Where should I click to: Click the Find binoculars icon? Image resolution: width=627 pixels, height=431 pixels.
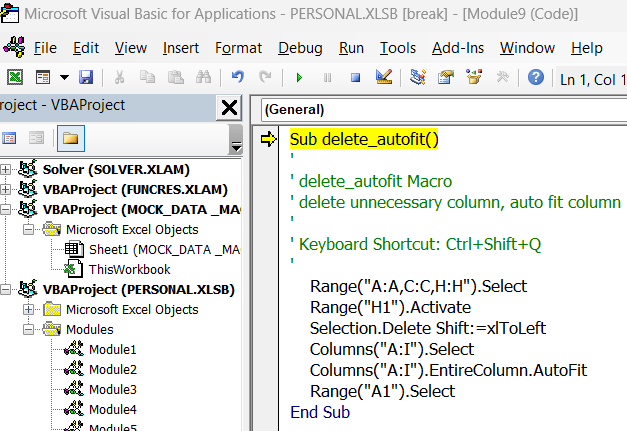(203, 77)
